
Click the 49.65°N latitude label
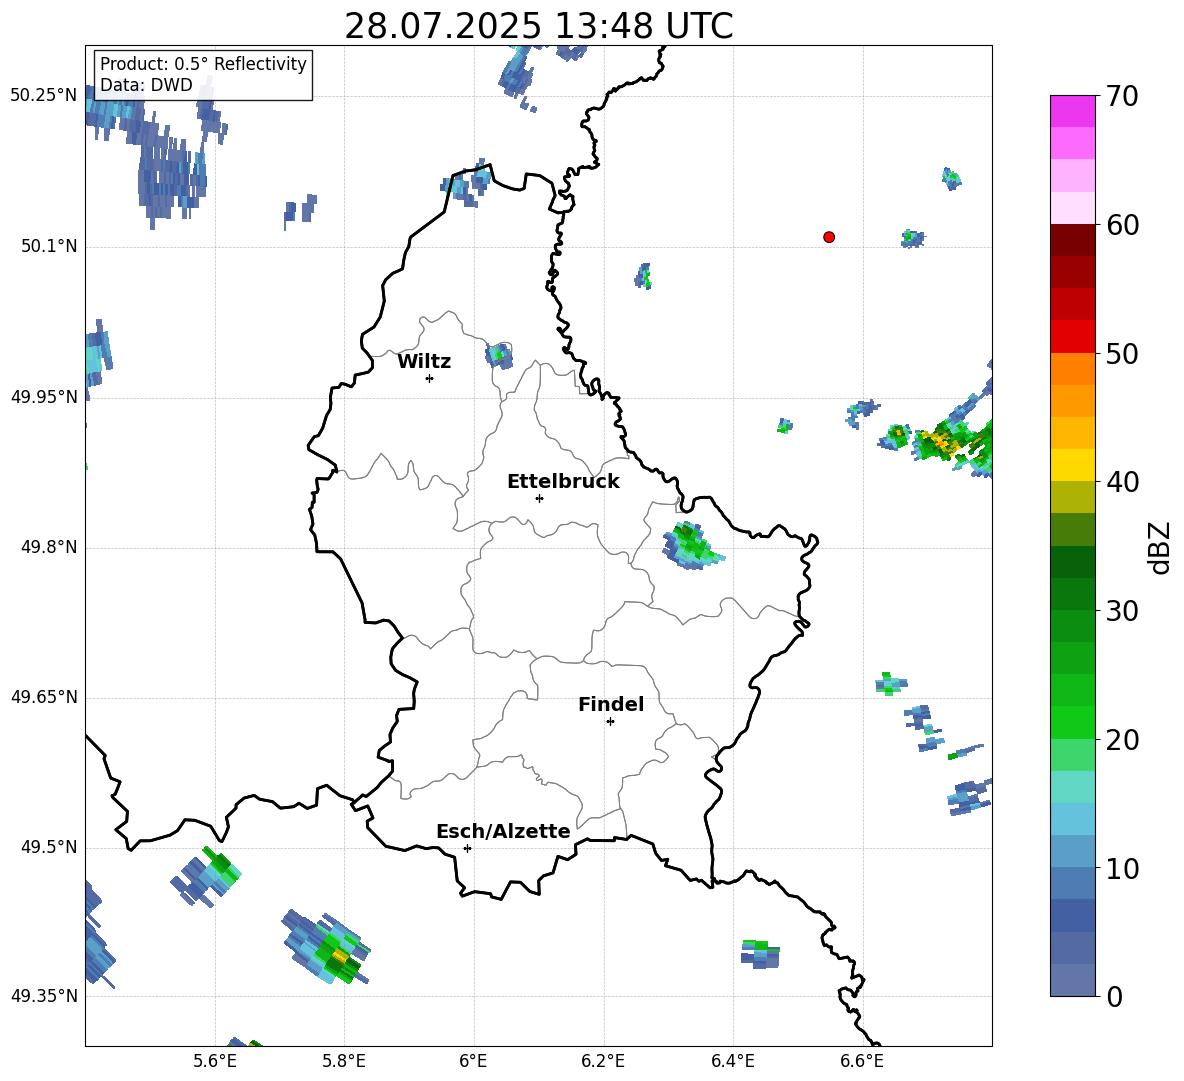[x=44, y=697]
